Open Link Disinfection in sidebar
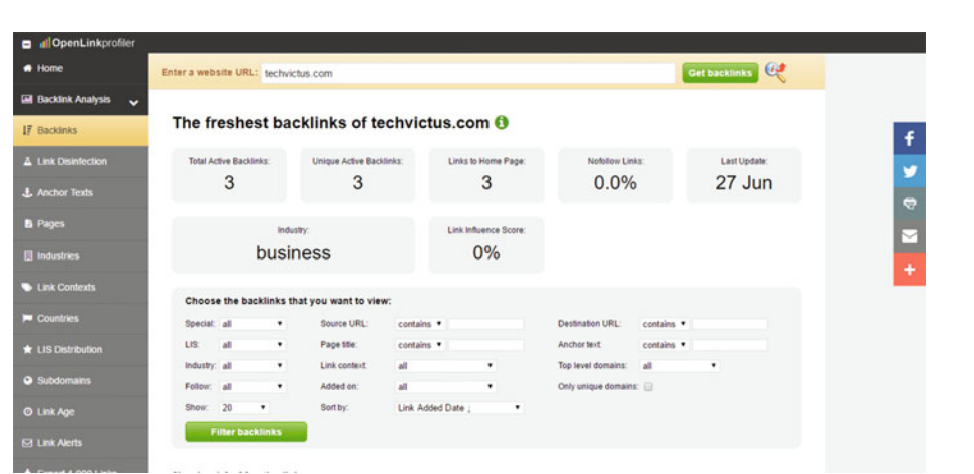This screenshot has height=474, width=974. coord(81,162)
